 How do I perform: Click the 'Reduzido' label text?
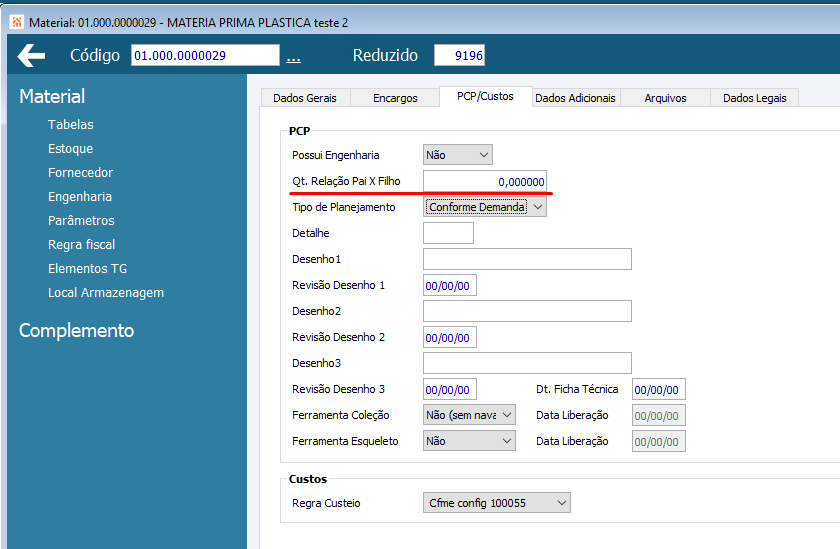click(x=385, y=55)
